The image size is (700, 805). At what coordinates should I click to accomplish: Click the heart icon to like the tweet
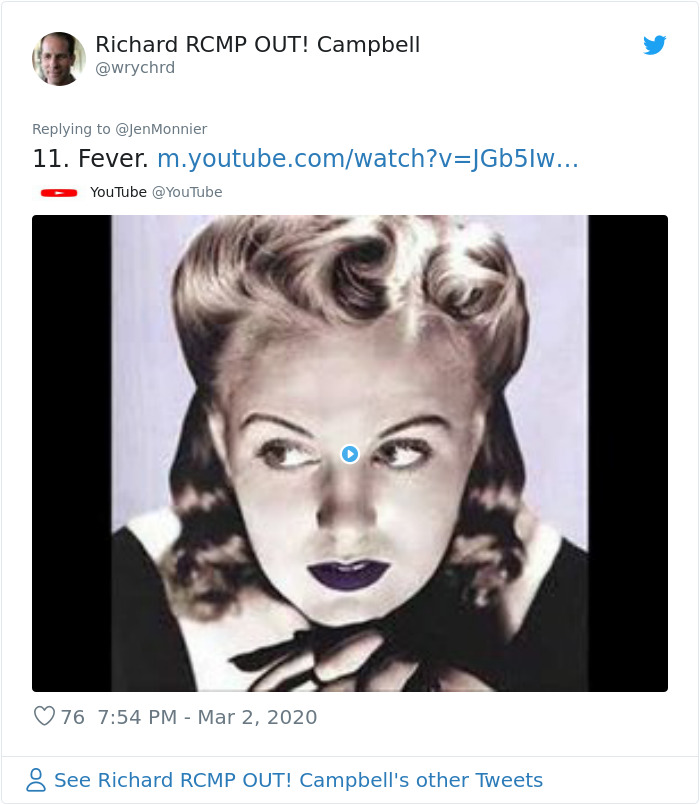[44, 717]
